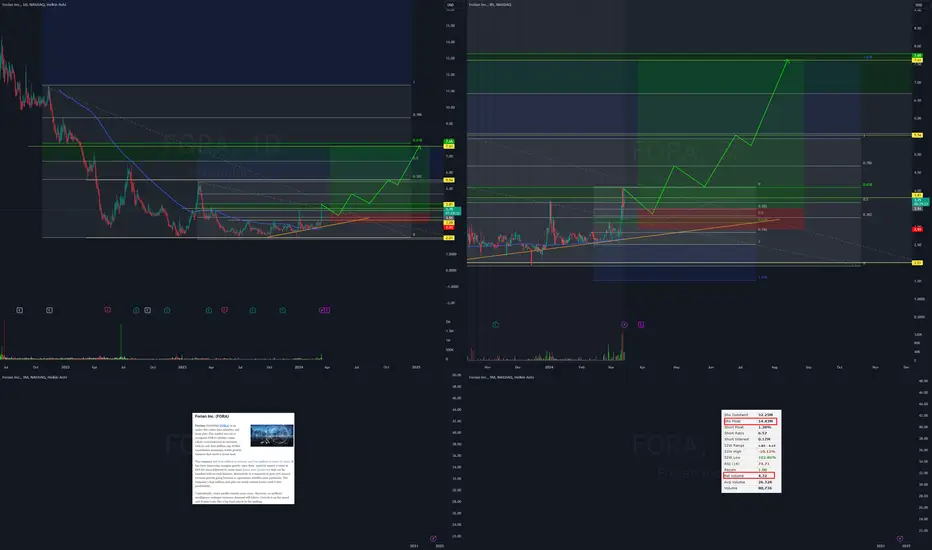This screenshot has height=550, width=932.
Task: Open the white event marker next to teal Jul 2022 marker
Action: click(x=147, y=310)
